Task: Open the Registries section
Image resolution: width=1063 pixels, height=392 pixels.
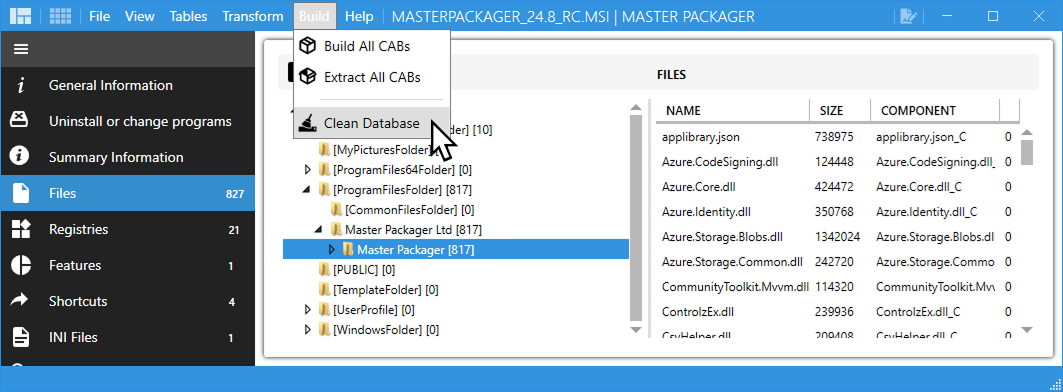Action: point(127,229)
